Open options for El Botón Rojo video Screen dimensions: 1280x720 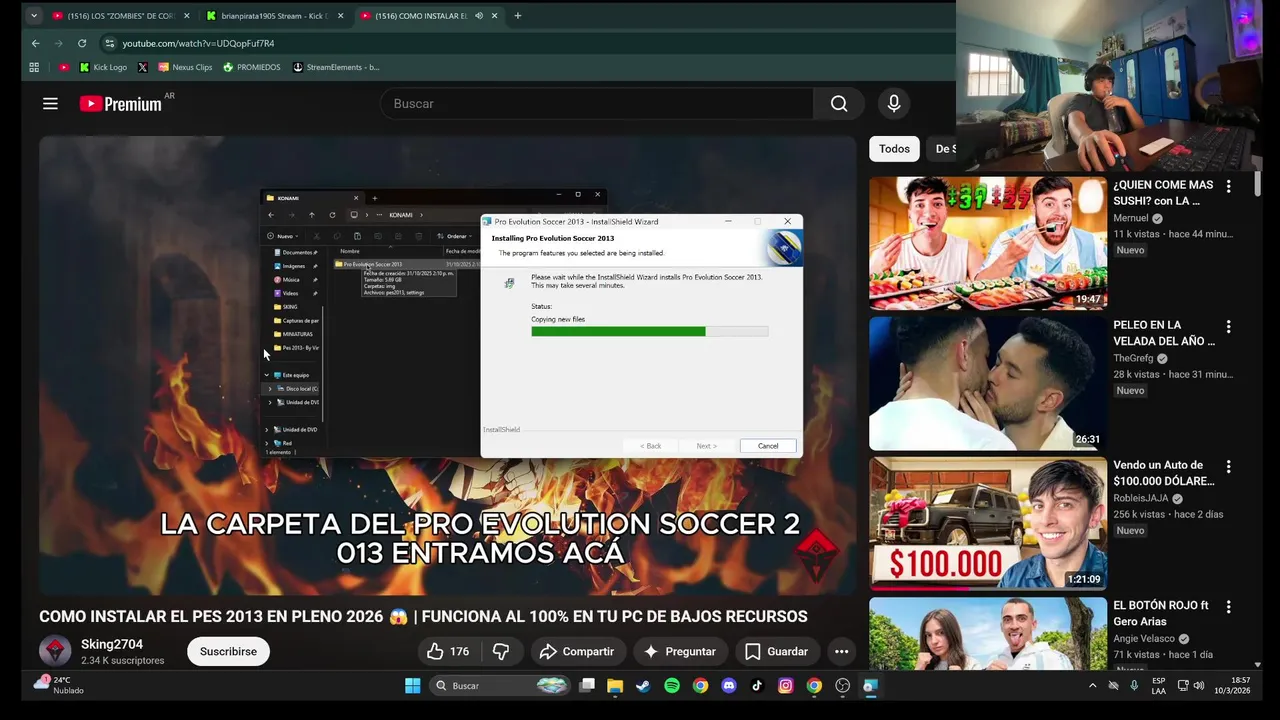(x=1228, y=606)
